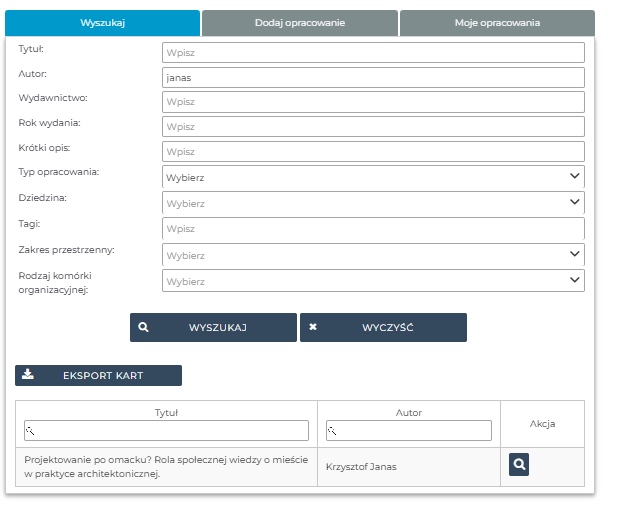Click the Wydawnictwo input field
The height and width of the screenshot is (528, 619).
(x=372, y=102)
